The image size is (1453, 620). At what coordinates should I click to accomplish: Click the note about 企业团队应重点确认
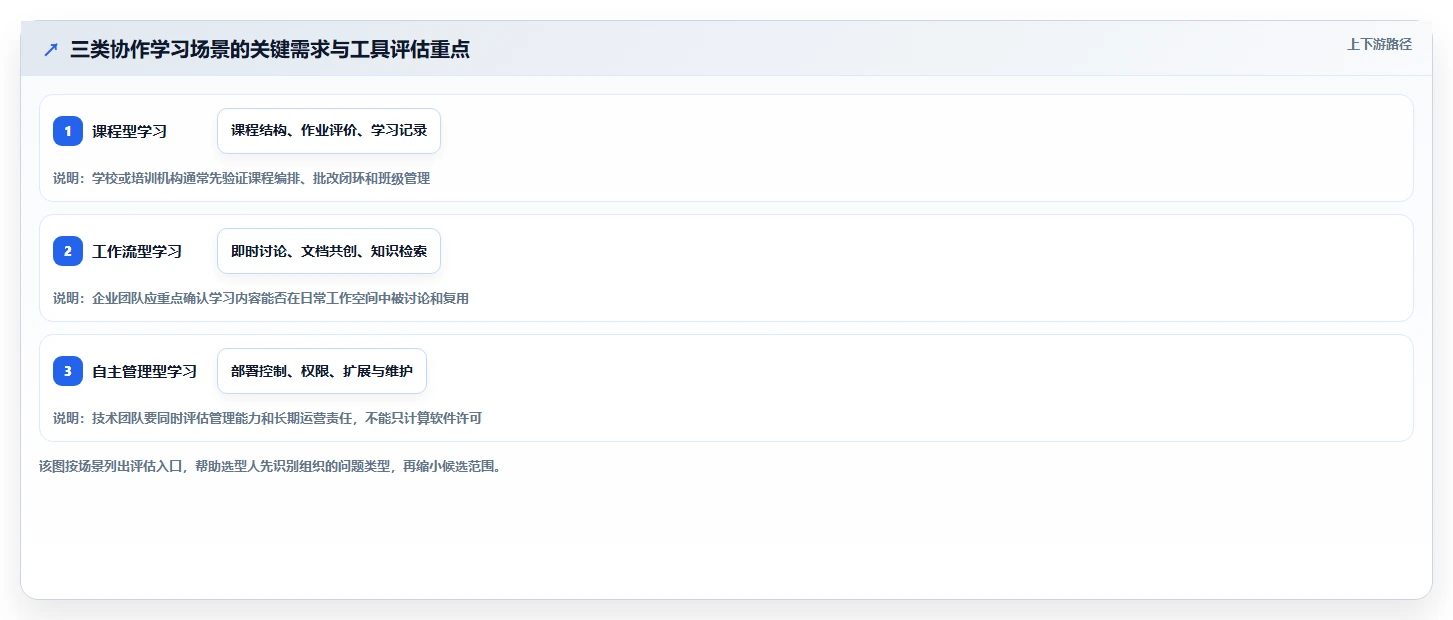tap(261, 298)
